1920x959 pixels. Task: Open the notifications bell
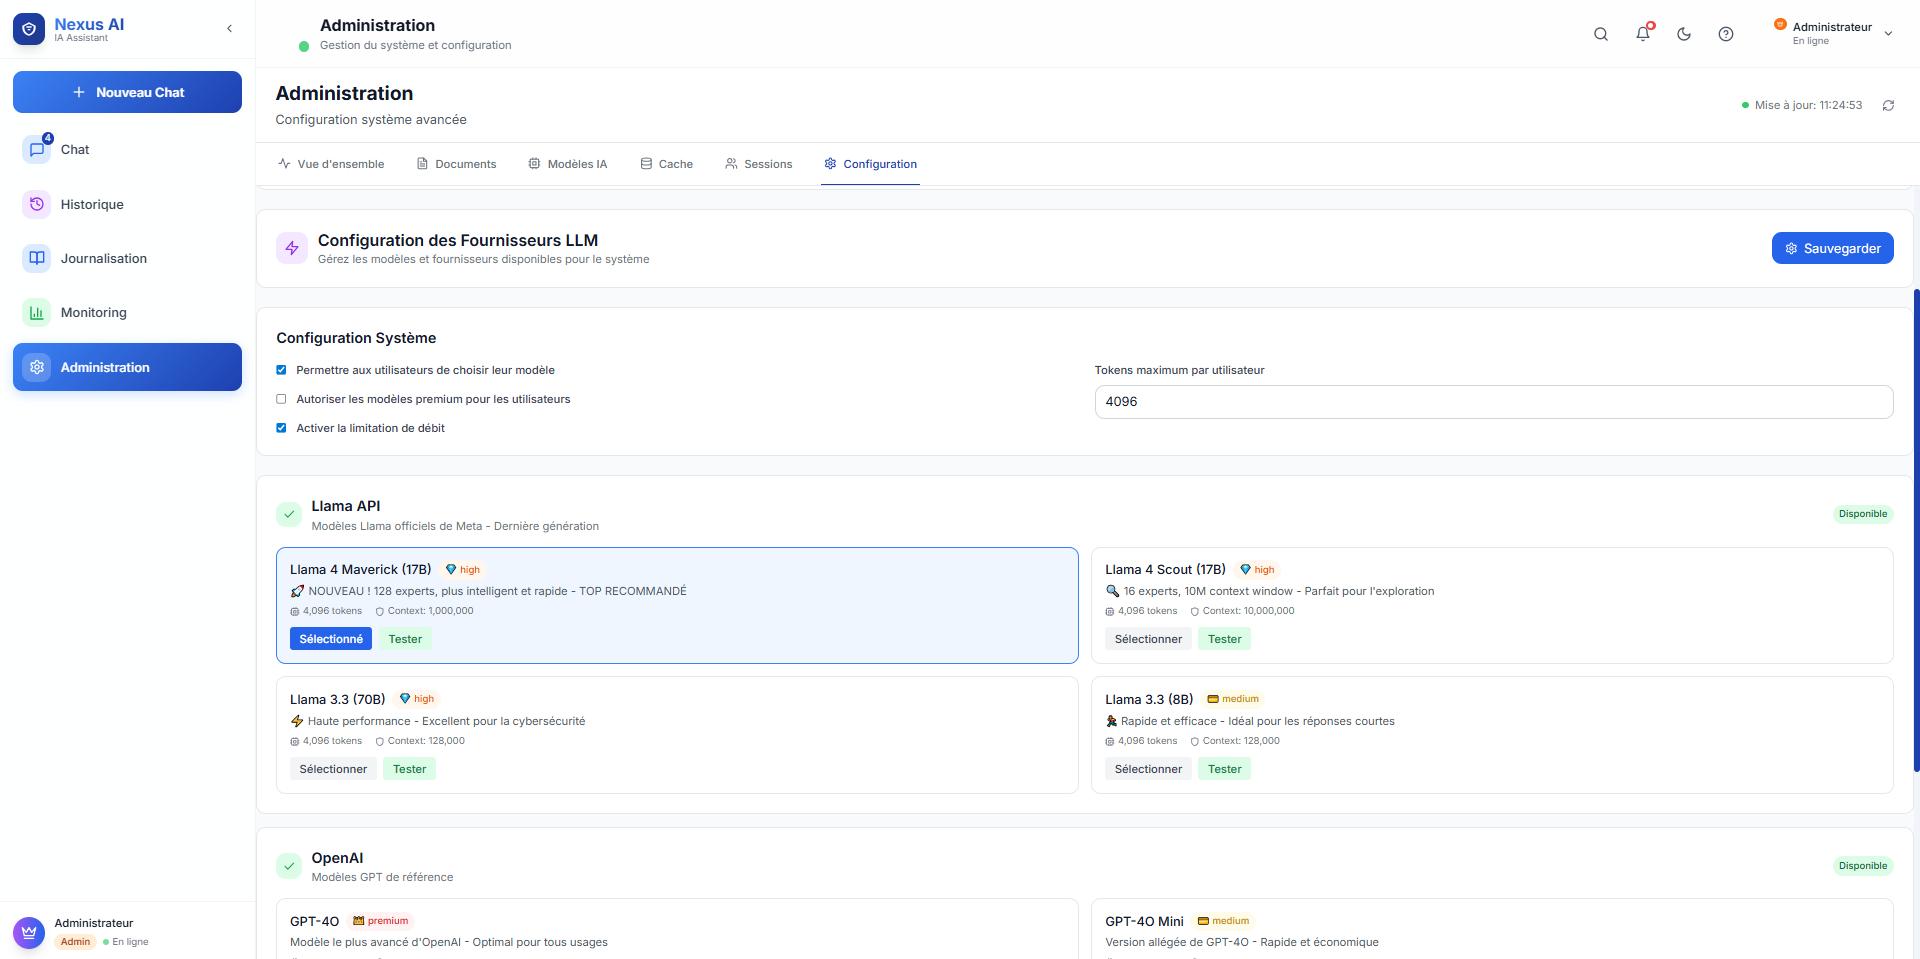point(1642,34)
